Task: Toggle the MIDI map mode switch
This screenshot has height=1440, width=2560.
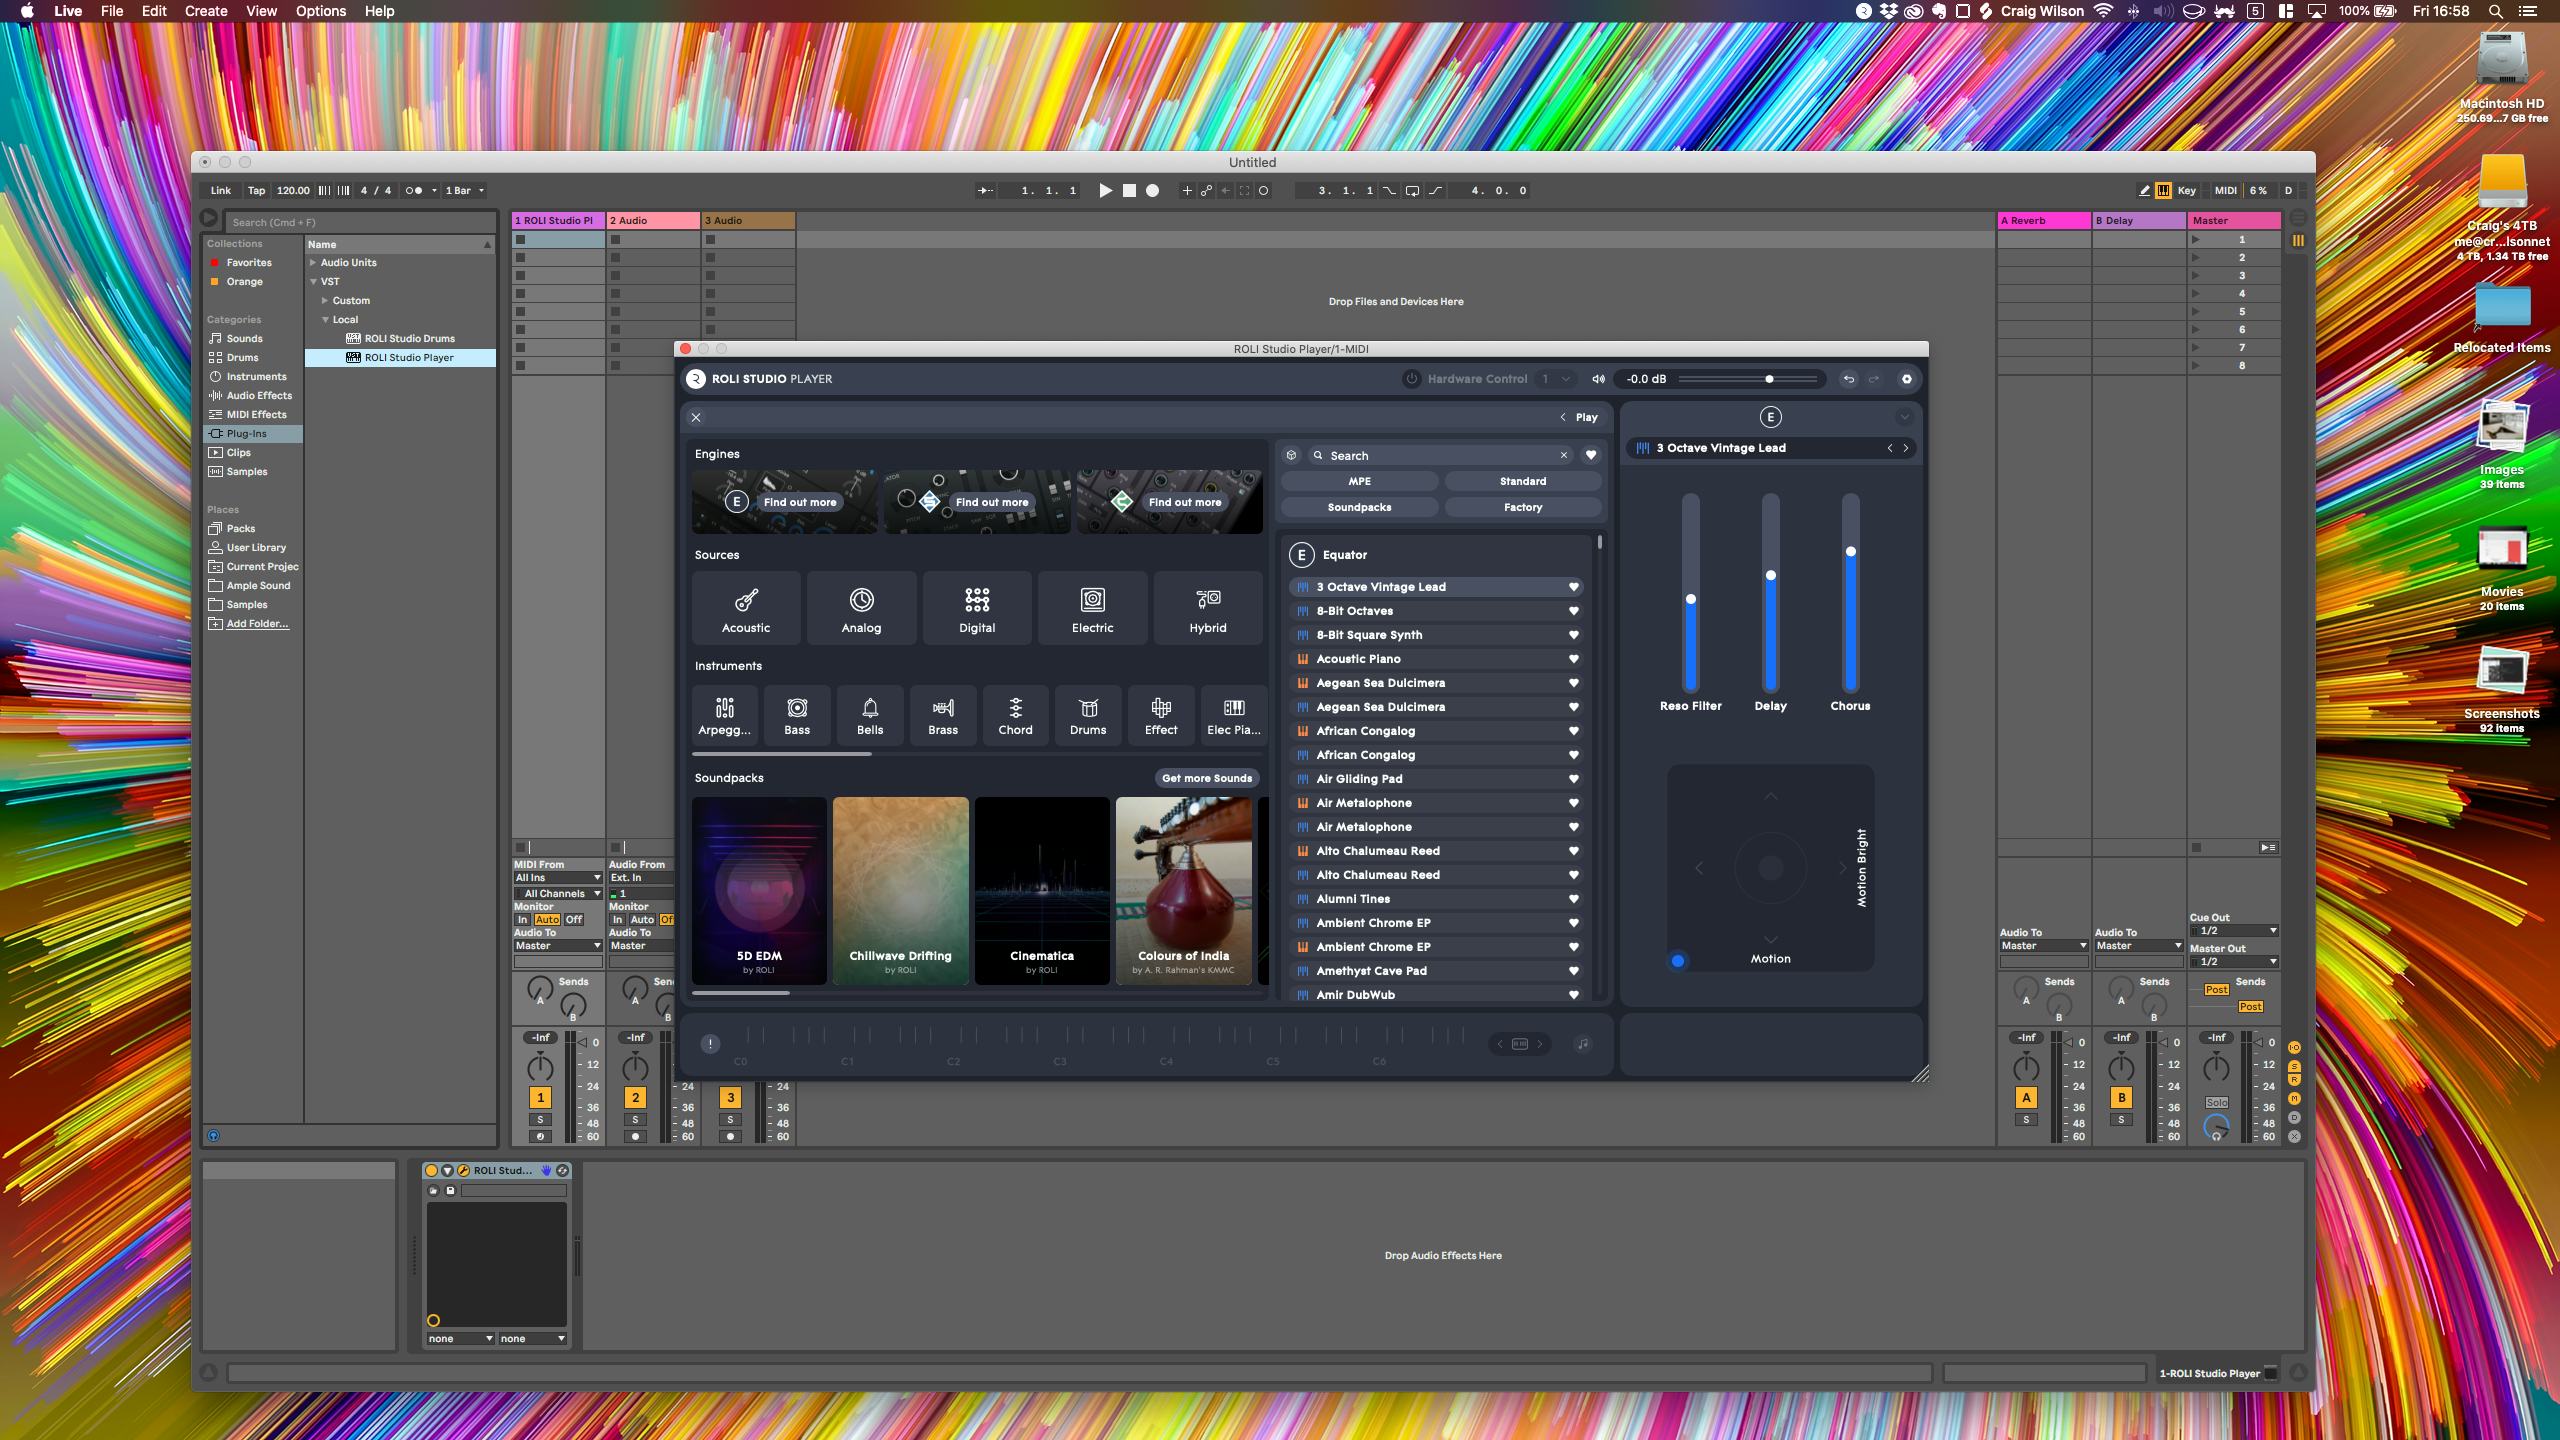Action: point(2225,190)
